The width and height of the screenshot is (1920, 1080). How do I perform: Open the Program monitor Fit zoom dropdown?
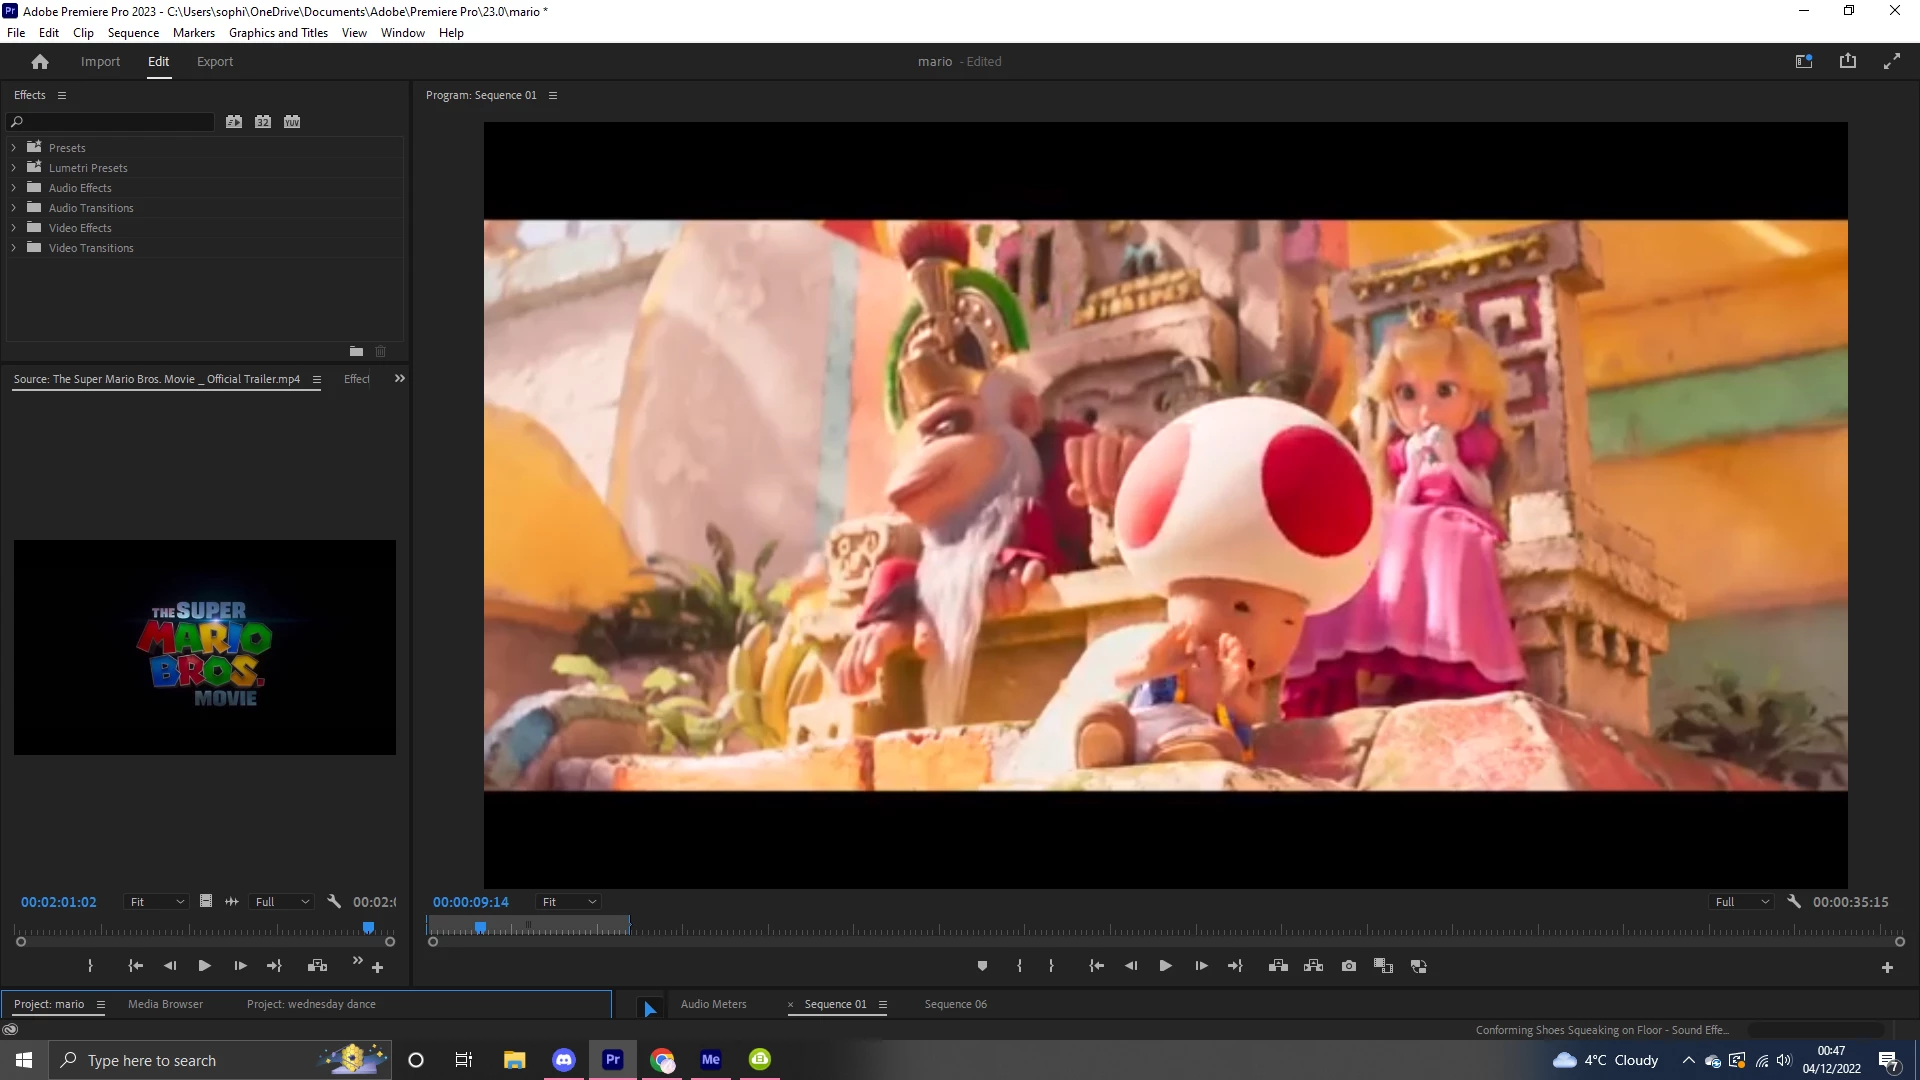coord(569,902)
